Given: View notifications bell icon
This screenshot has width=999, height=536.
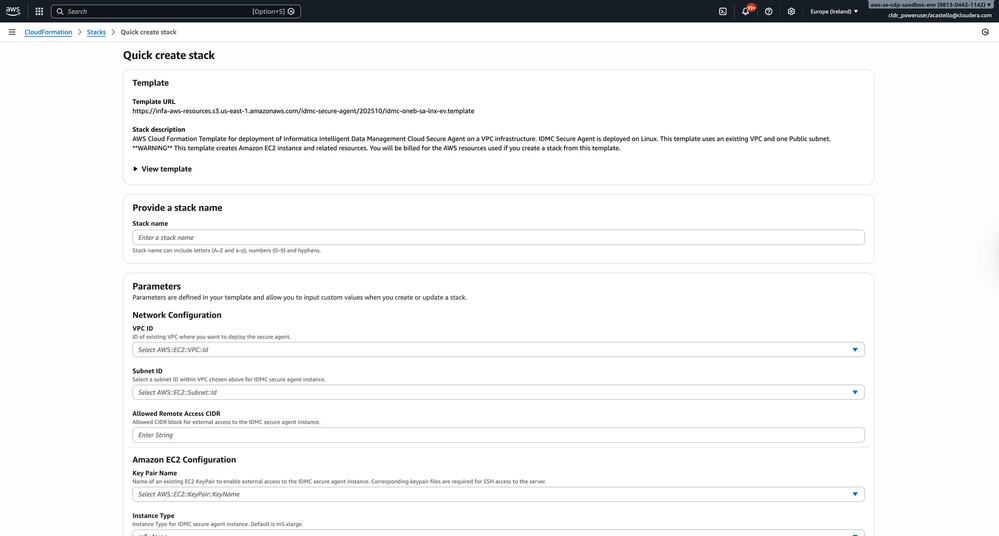Looking at the screenshot, I should click(745, 11).
